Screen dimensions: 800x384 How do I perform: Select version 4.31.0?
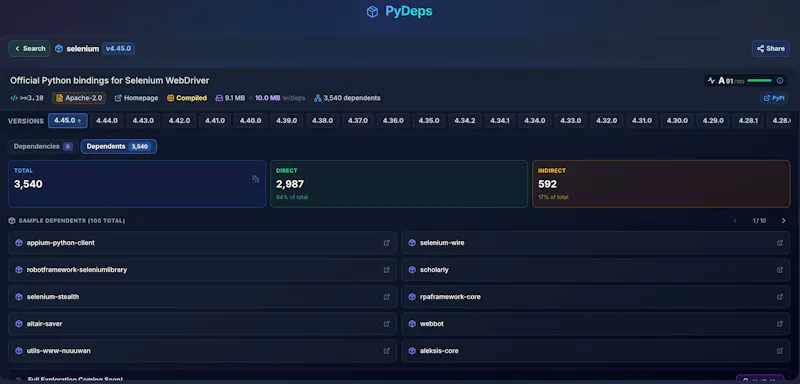click(x=642, y=121)
